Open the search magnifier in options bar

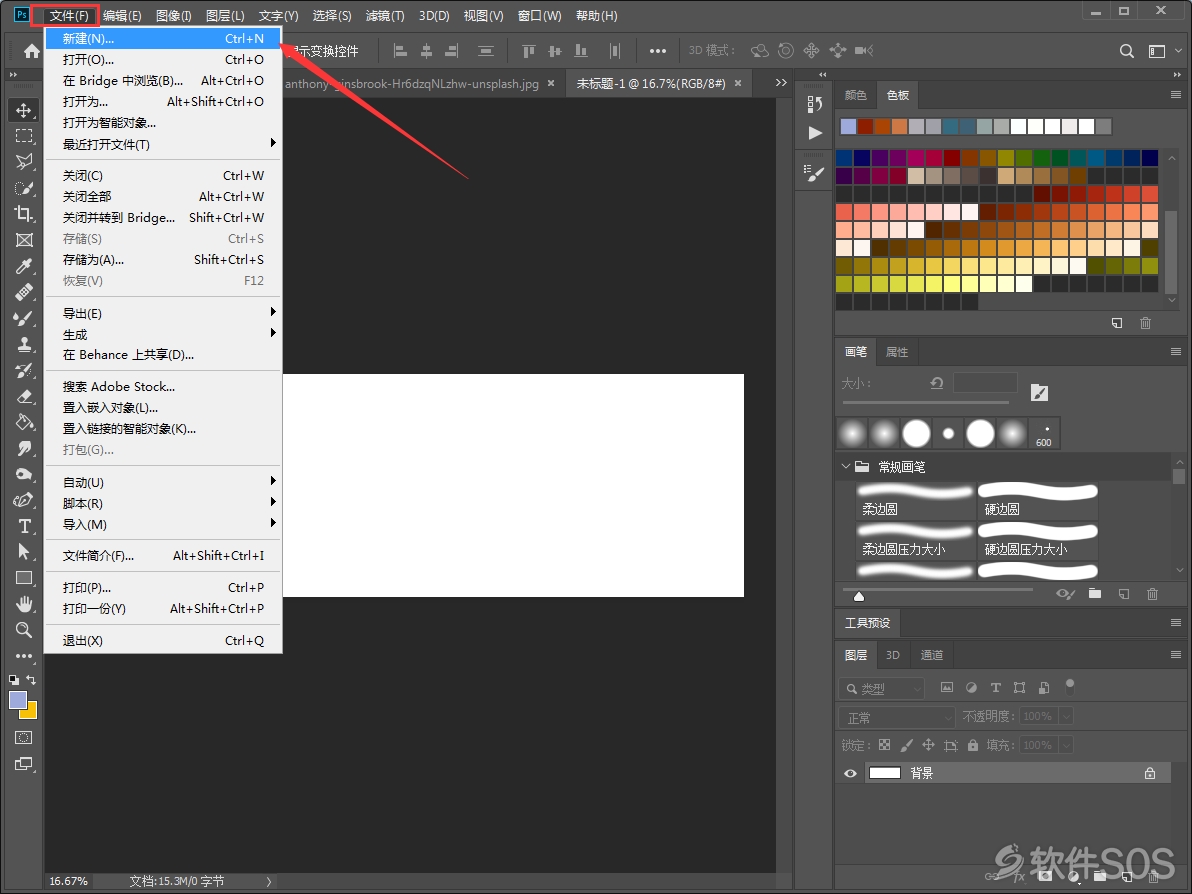(x=1127, y=51)
